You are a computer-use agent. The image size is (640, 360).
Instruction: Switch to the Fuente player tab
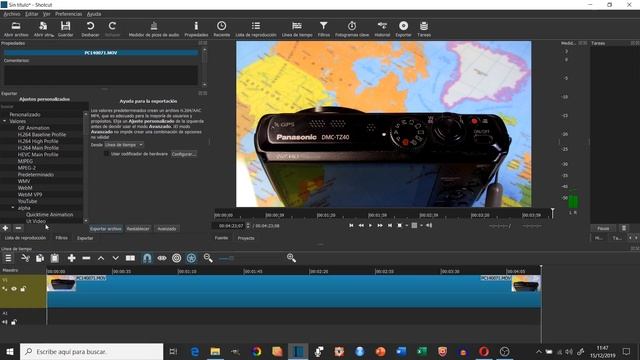(221, 238)
